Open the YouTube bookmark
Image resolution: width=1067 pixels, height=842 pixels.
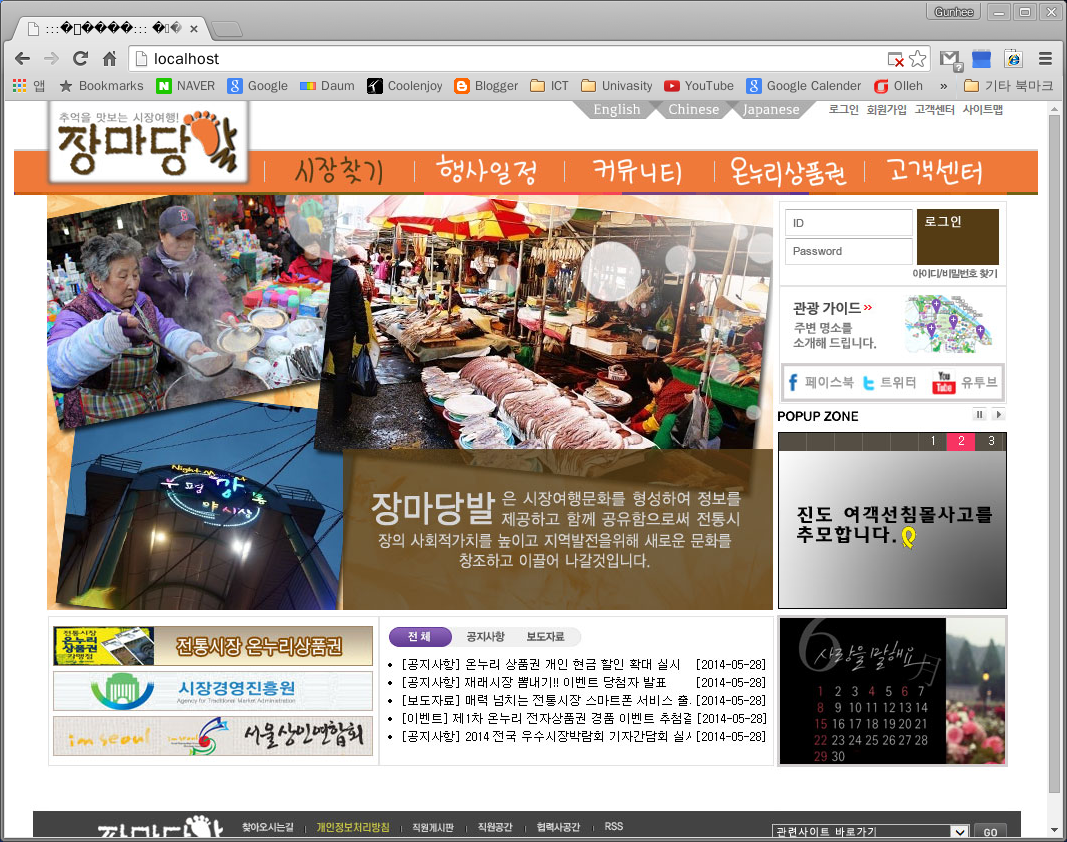(699, 86)
